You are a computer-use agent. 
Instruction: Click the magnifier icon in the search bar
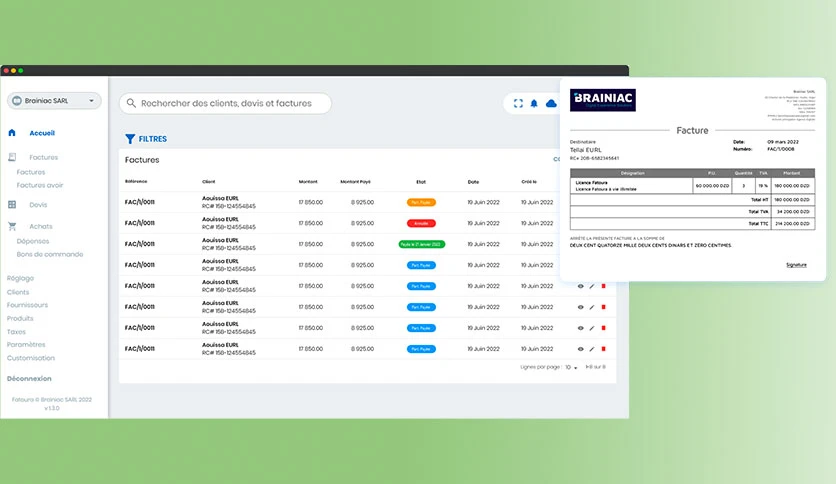[131, 103]
